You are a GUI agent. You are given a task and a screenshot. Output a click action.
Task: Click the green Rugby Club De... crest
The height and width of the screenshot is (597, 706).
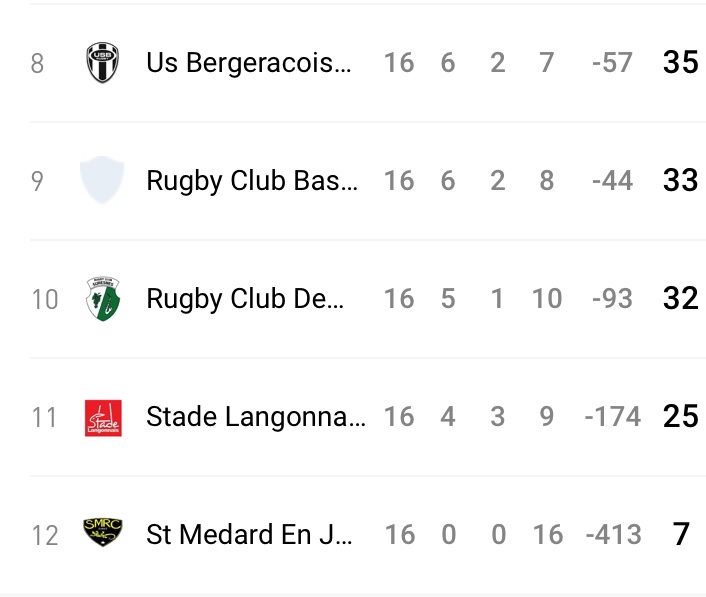[102, 299]
